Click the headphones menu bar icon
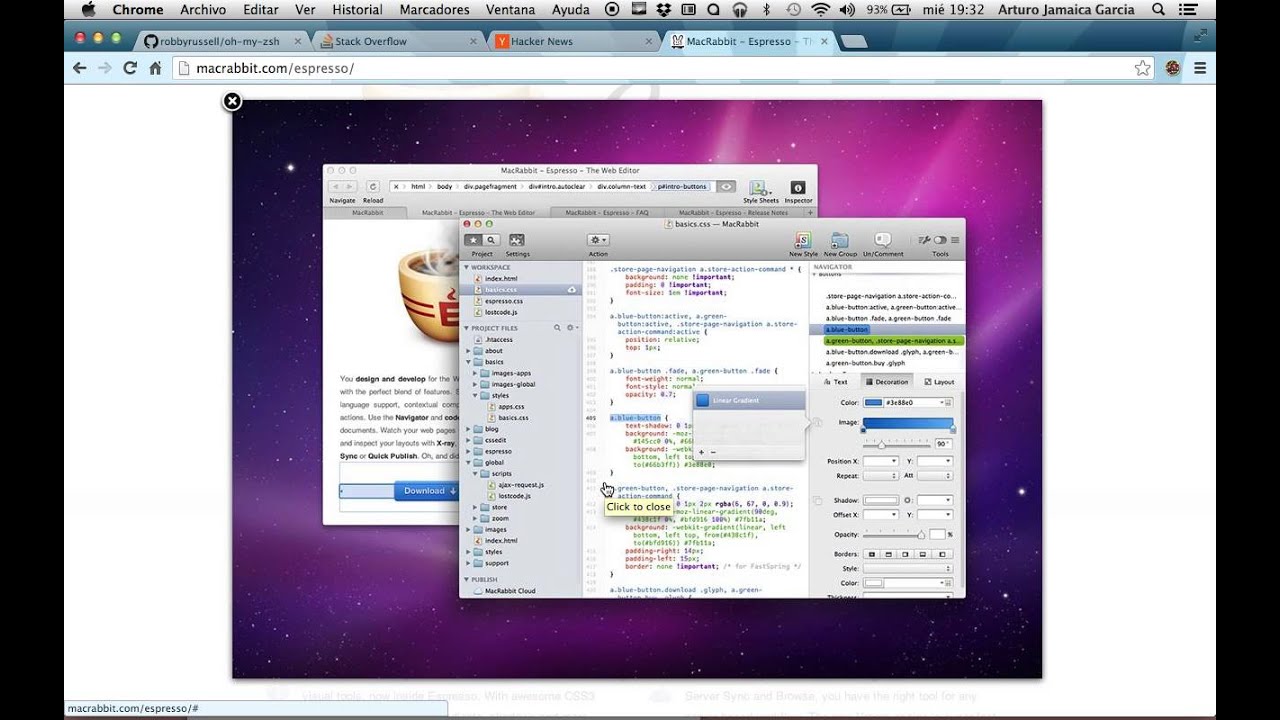1280x720 pixels. (x=739, y=10)
